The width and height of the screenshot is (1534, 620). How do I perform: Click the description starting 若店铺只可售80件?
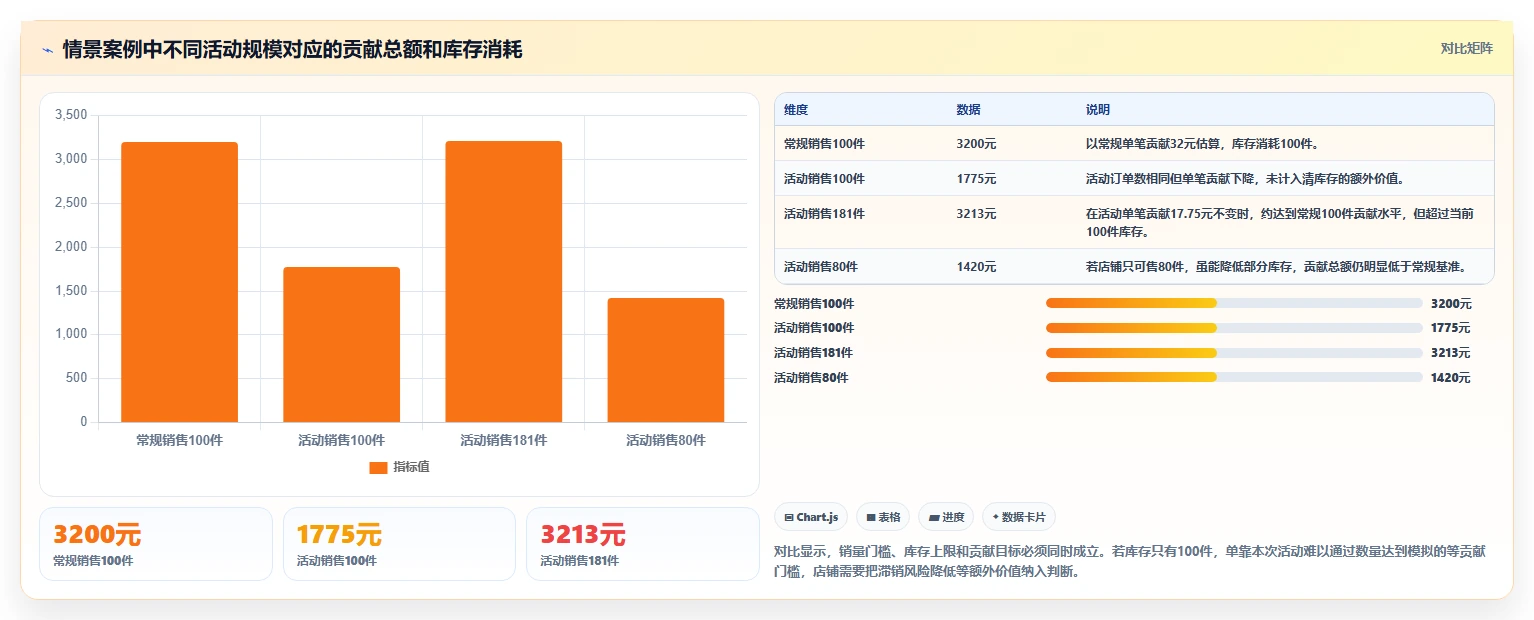click(1278, 267)
